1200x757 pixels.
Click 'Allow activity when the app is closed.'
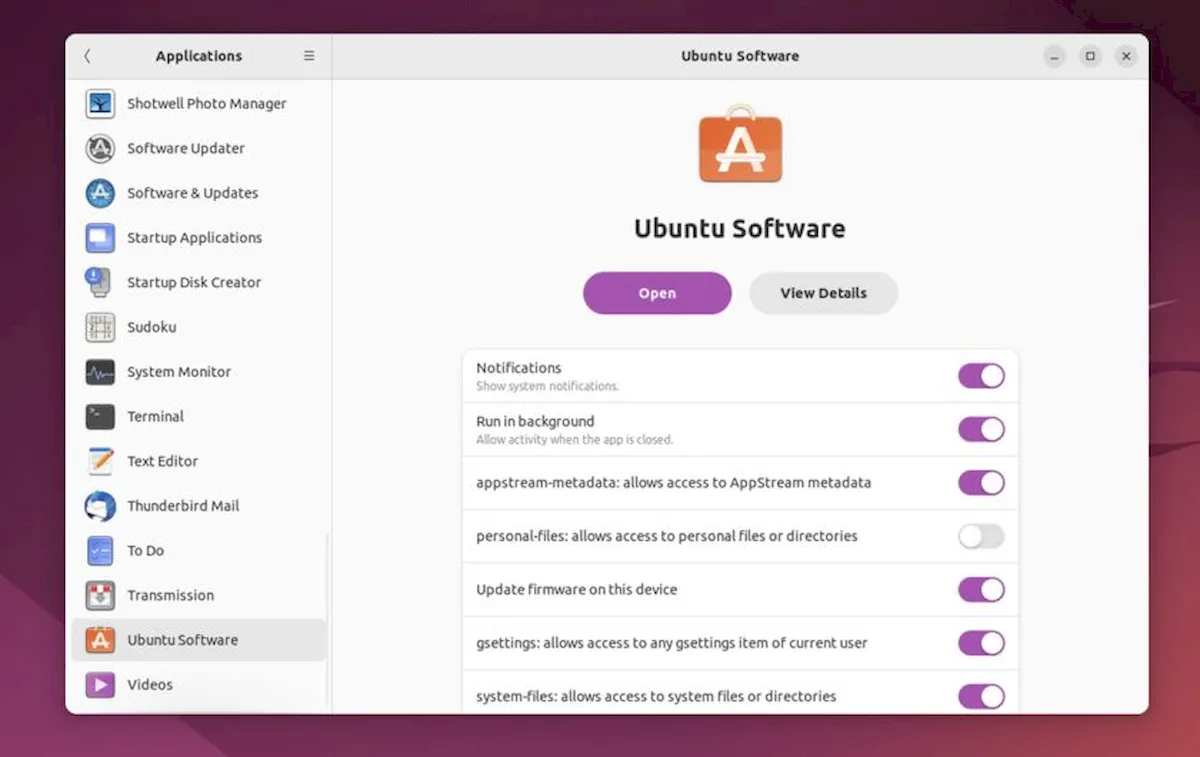pyautogui.click(x=575, y=440)
